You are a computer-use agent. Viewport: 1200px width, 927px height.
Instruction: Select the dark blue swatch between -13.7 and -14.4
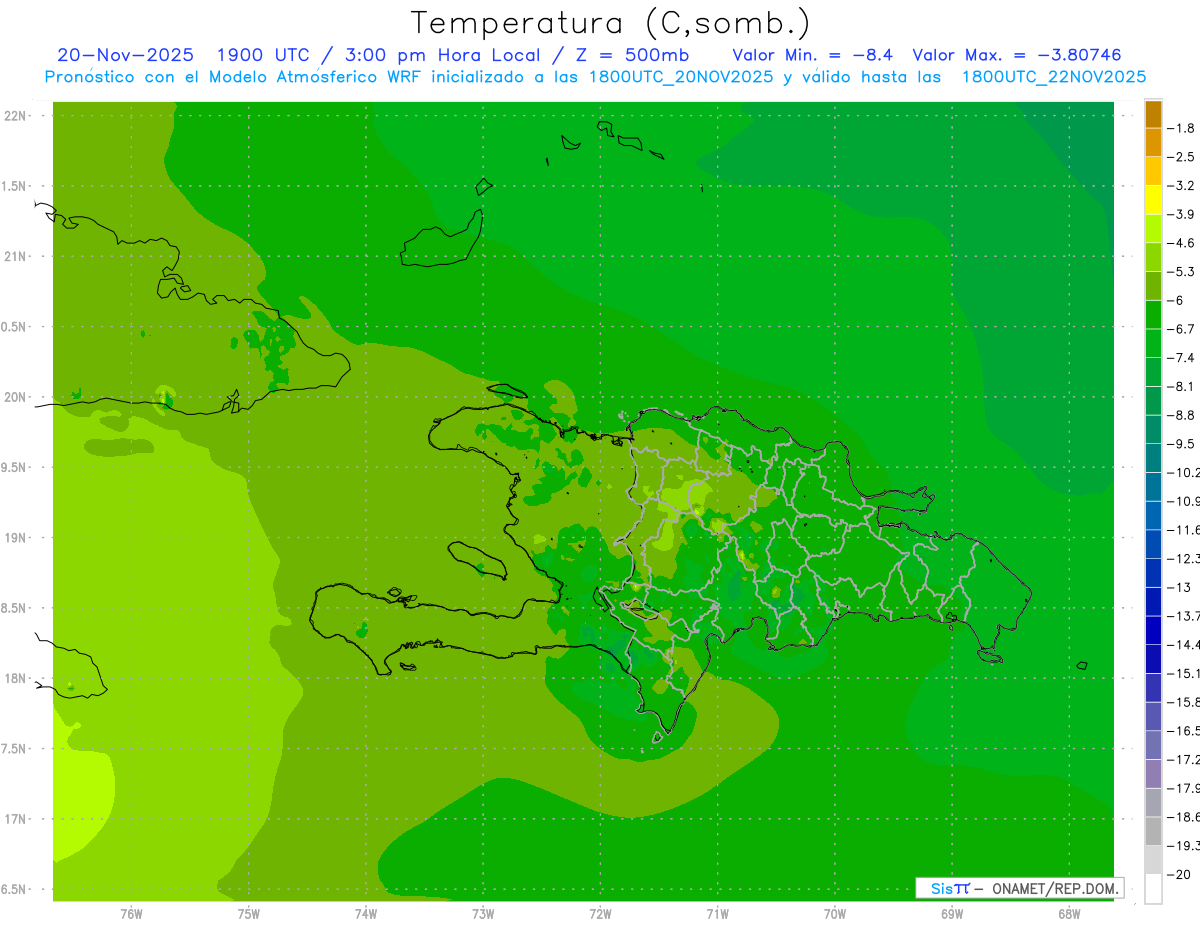1153,630
